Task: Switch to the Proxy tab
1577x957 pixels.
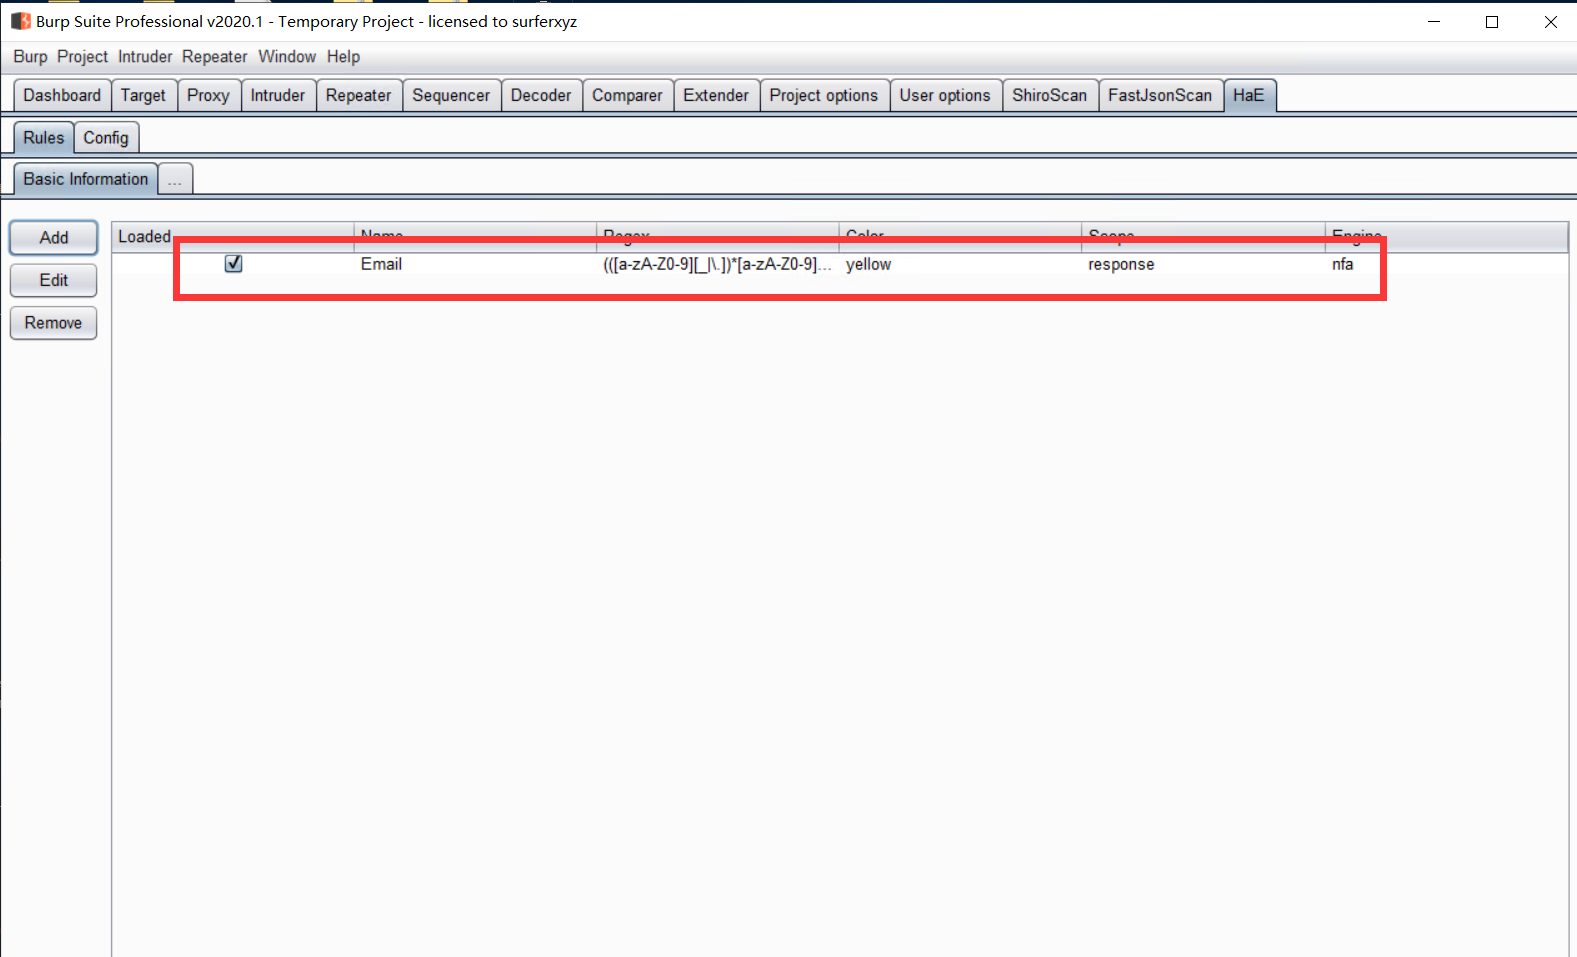Action: coord(208,95)
